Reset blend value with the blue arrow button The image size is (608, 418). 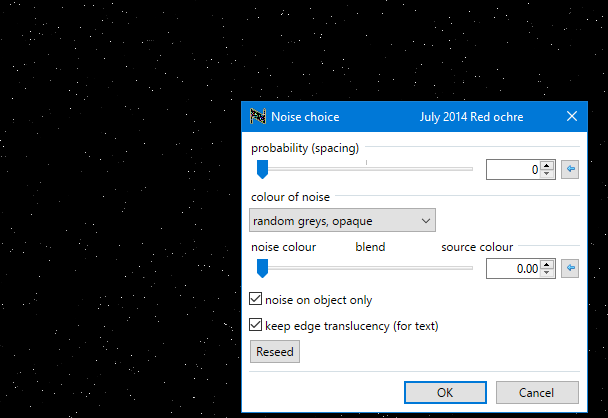pos(570,268)
